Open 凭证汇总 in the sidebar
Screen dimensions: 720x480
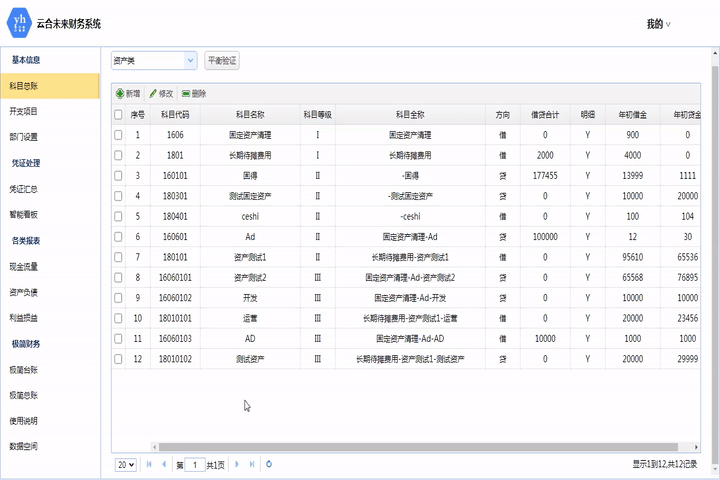click(x=24, y=188)
